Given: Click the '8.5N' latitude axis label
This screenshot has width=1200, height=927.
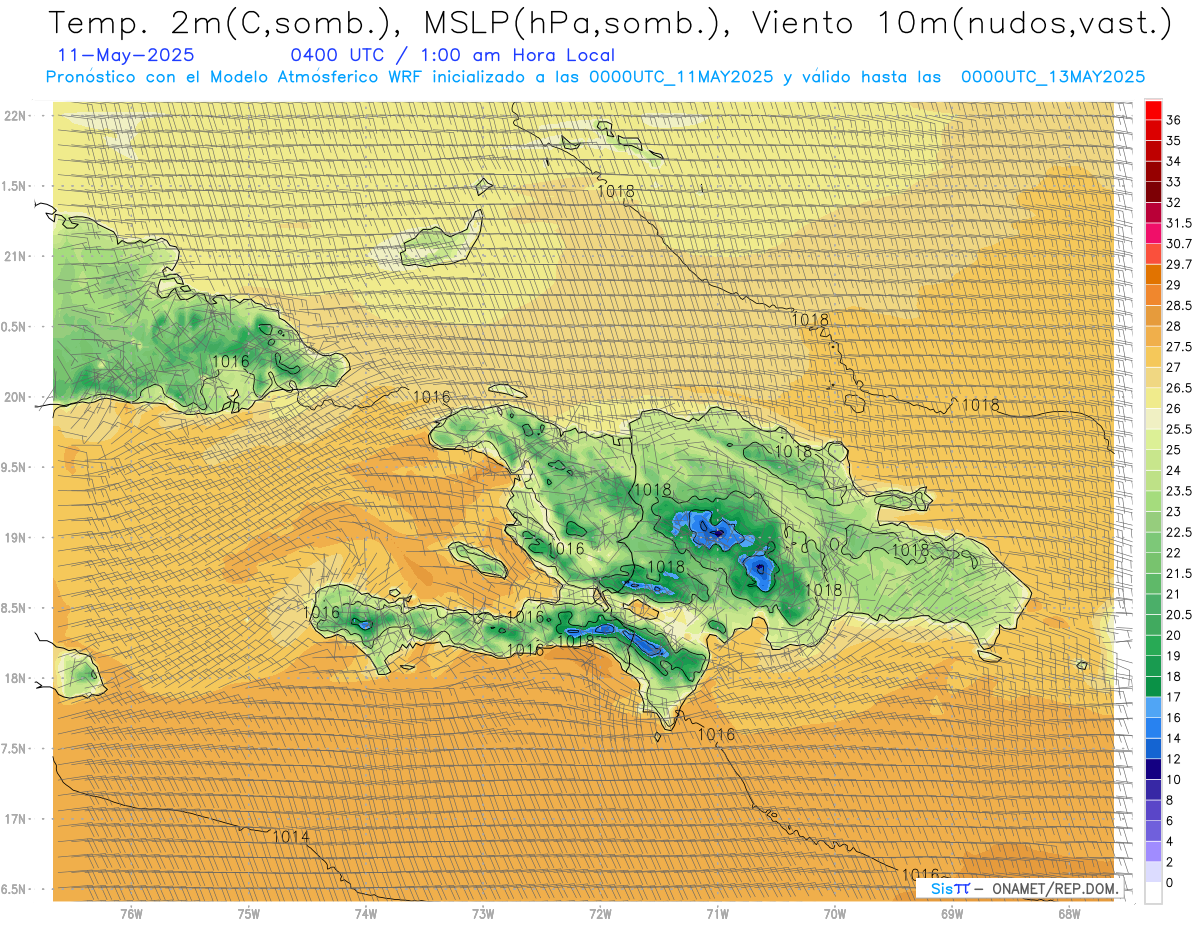Looking at the screenshot, I should (16, 608).
